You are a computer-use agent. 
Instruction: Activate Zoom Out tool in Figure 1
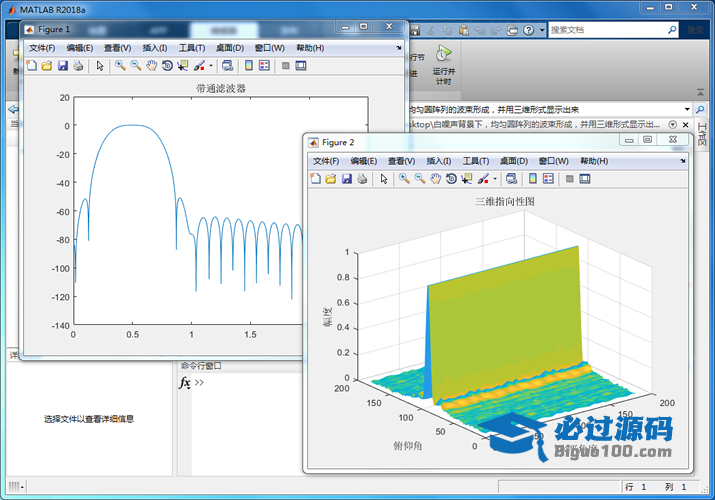pos(136,66)
